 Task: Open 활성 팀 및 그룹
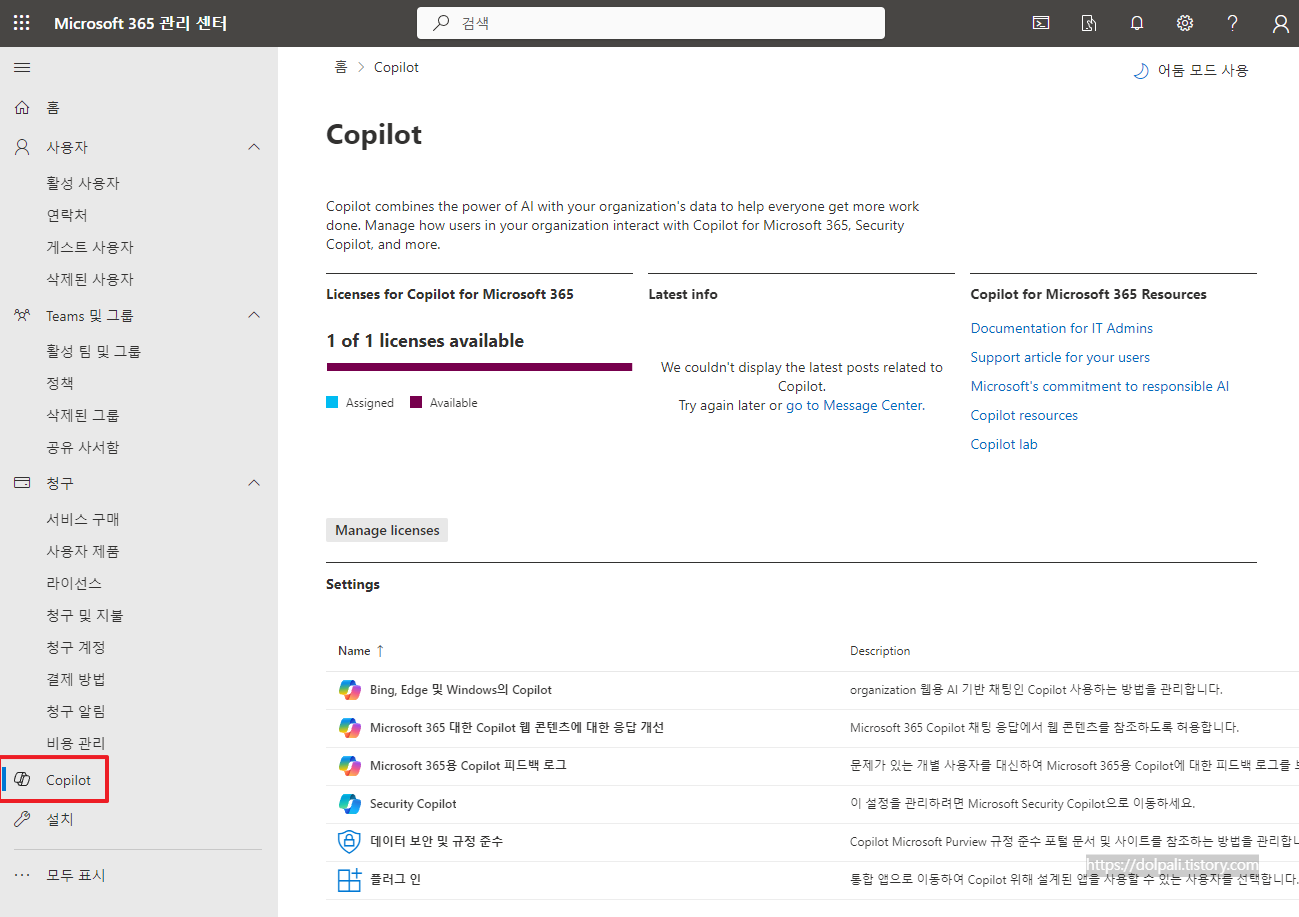coord(94,351)
